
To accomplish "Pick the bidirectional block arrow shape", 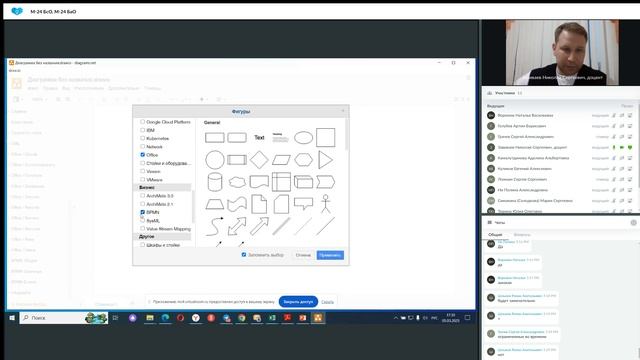I will point(237,226).
